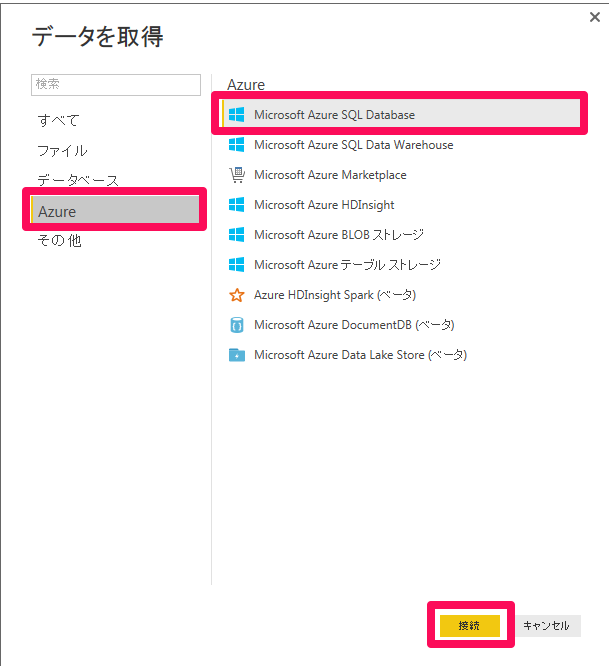
Task: Click the yellow 接続 button
Action: click(x=469, y=626)
